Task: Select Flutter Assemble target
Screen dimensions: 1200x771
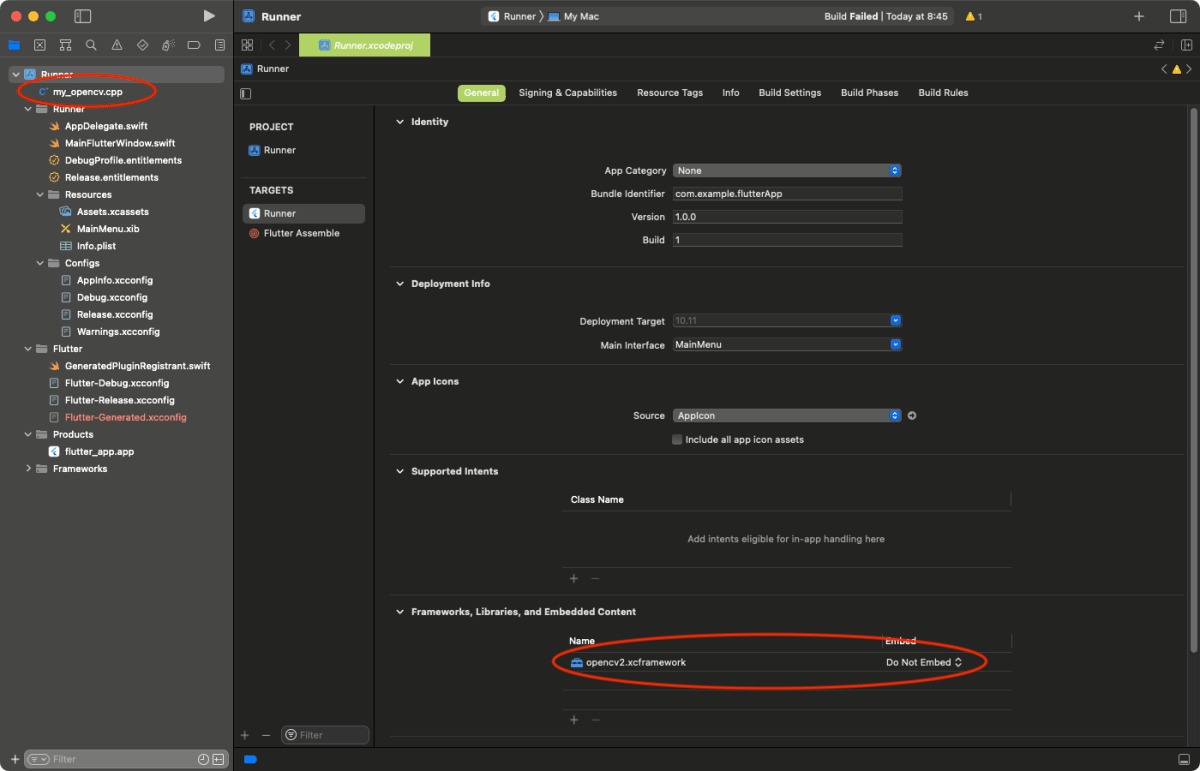Action: [293, 233]
